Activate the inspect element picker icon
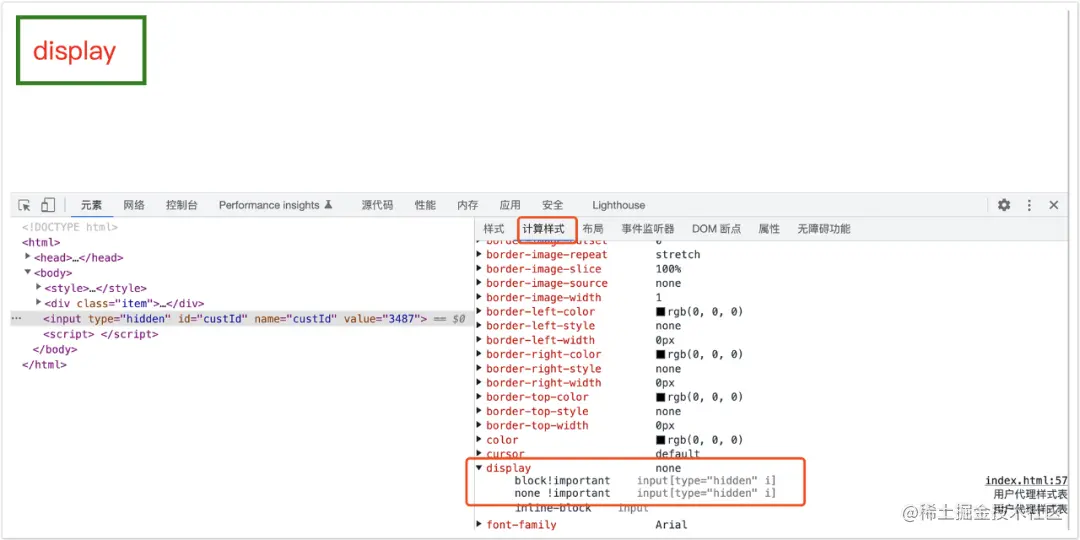 coord(25,205)
